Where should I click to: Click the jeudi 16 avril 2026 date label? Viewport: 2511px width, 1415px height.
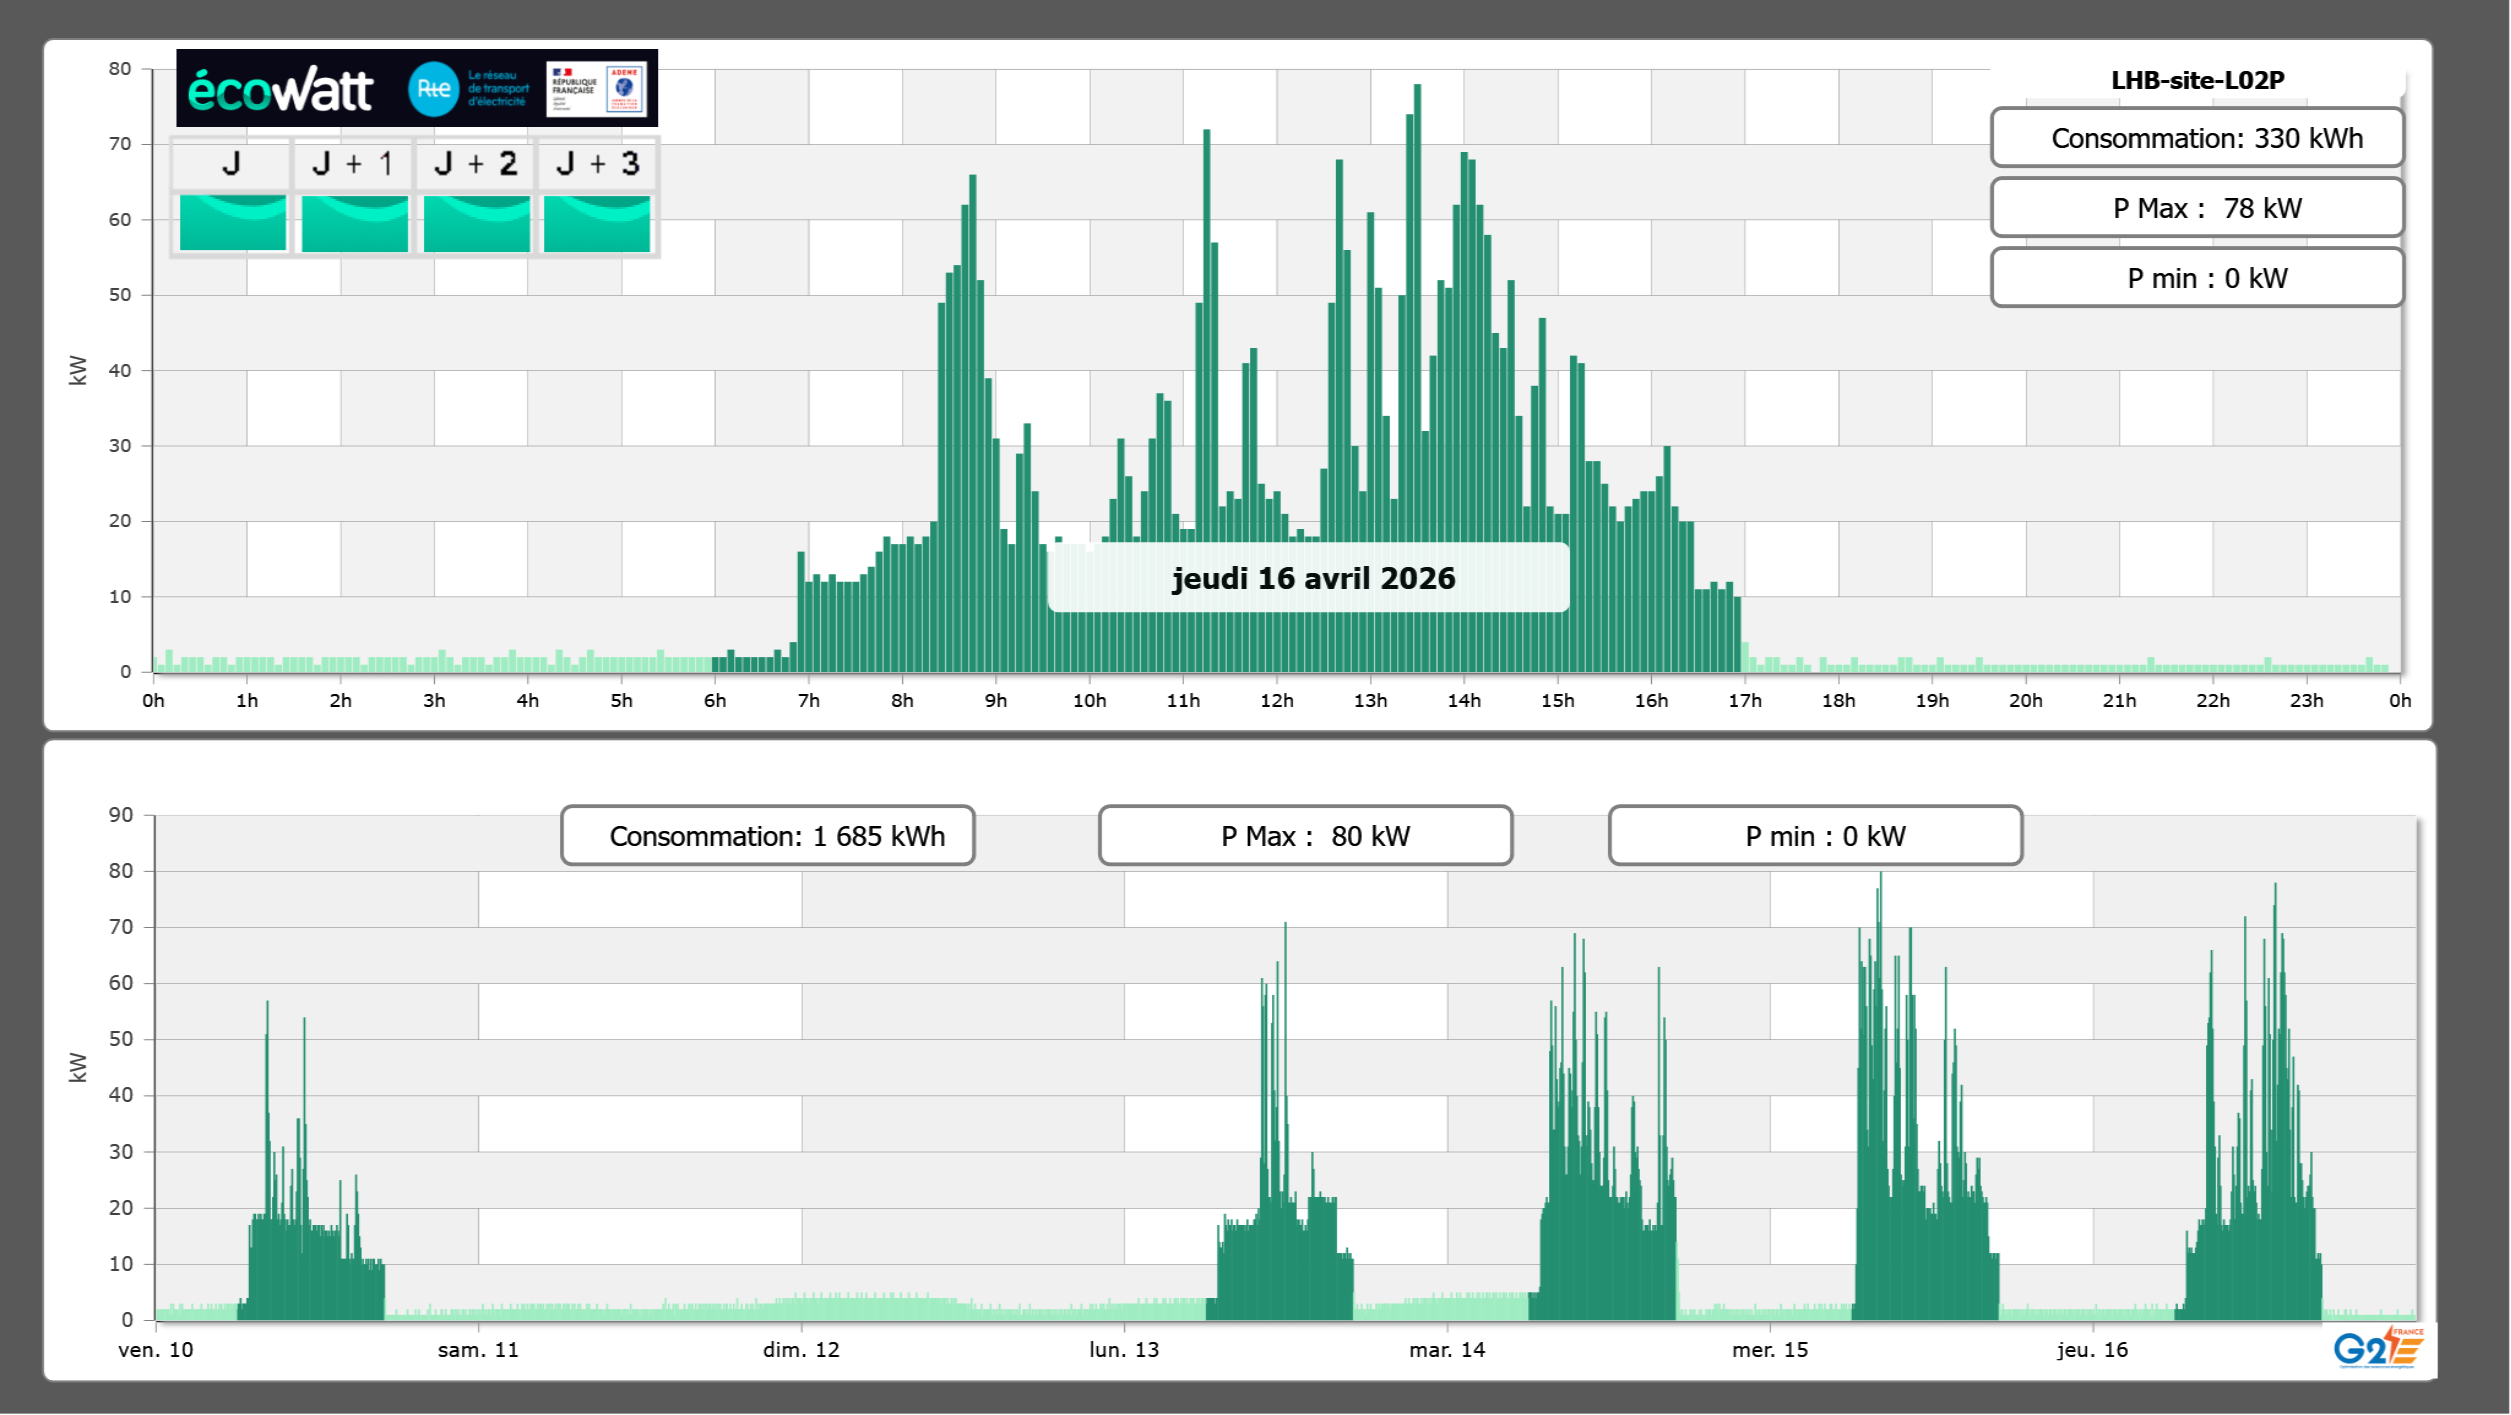click(1312, 578)
